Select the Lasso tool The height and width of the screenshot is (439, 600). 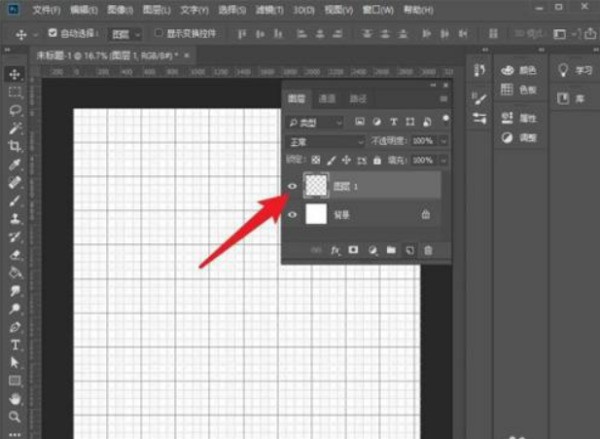pyautogui.click(x=15, y=111)
